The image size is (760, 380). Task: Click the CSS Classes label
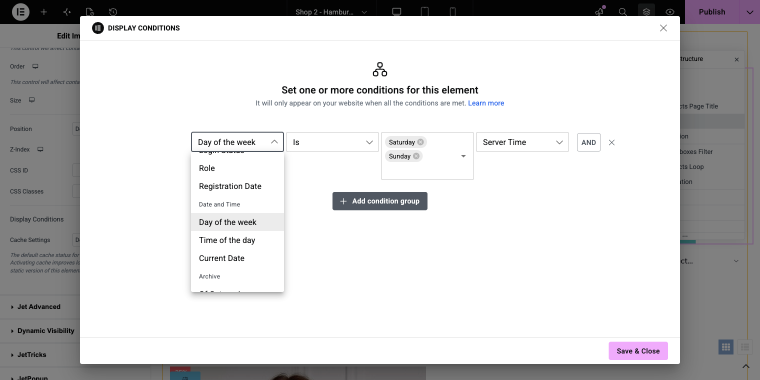[27, 191]
